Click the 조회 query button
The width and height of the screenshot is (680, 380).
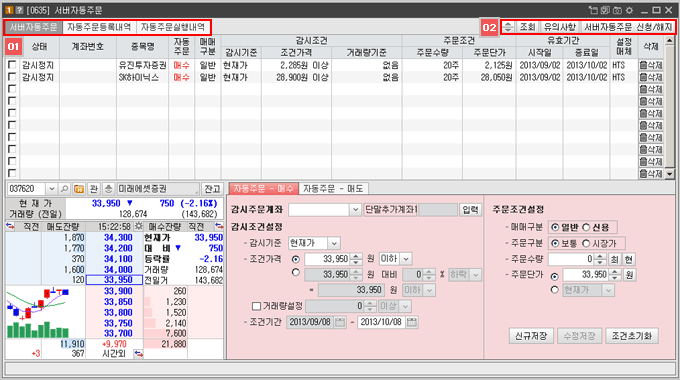click(527, 27)
